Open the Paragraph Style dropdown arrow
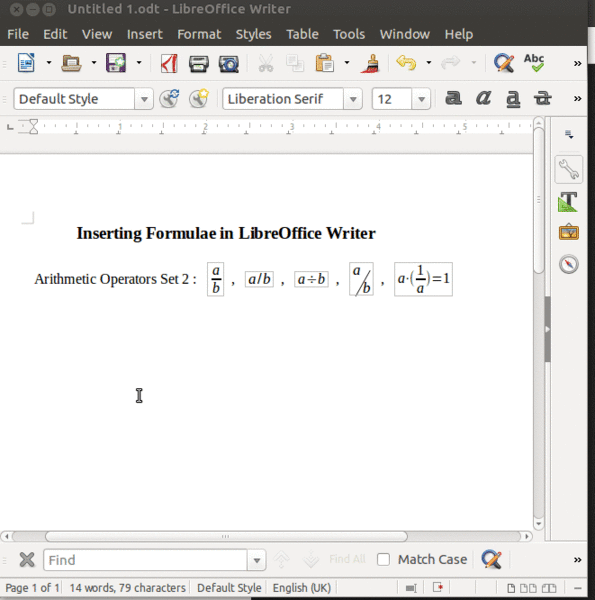 [144, 99]
